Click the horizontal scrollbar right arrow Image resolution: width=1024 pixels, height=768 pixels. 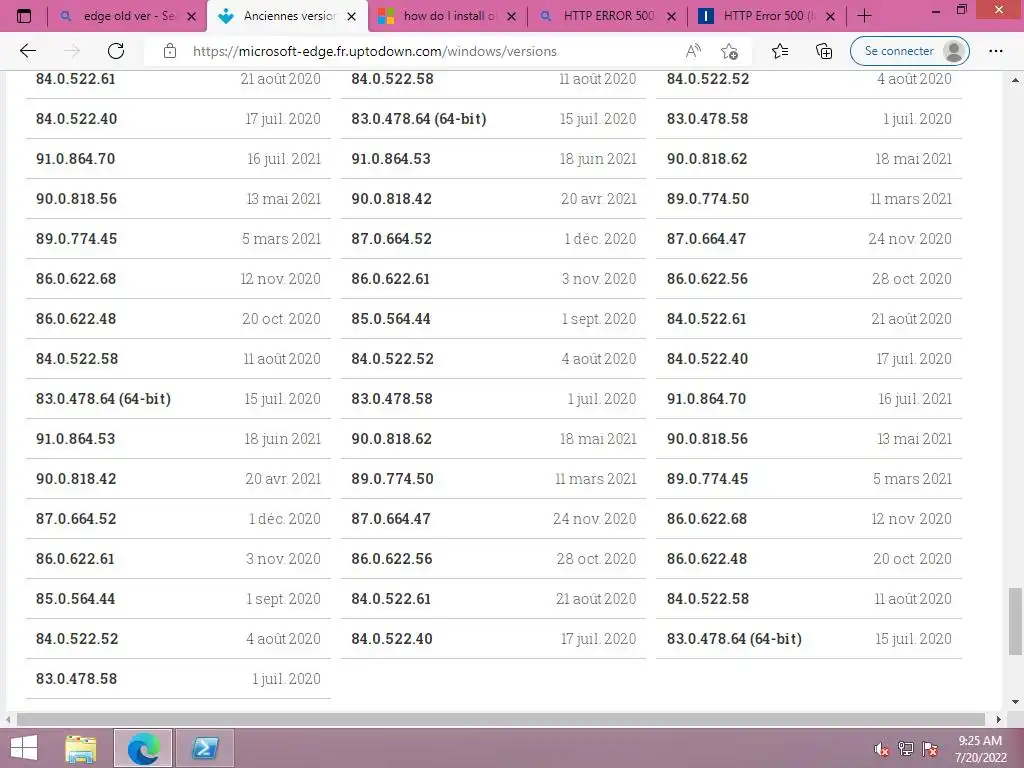click(999, 719)
